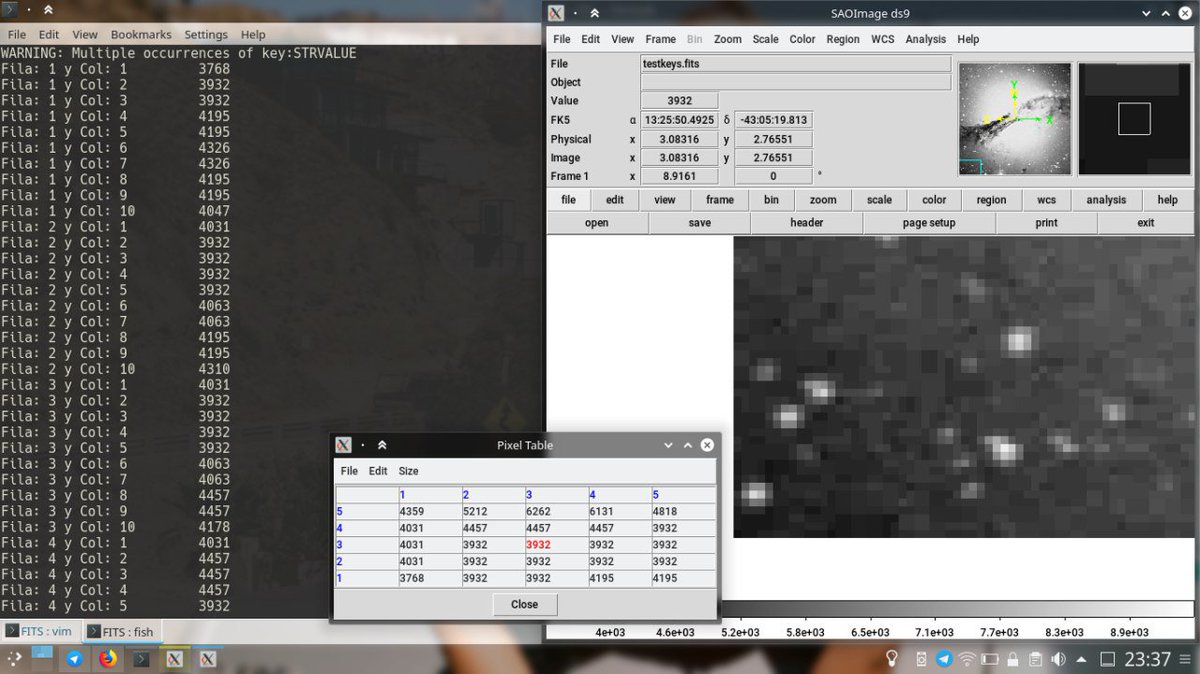This screenshot has width=1200, height=674.
Task: Click the File field showing testkeys.fits
Action: (796, 64)
